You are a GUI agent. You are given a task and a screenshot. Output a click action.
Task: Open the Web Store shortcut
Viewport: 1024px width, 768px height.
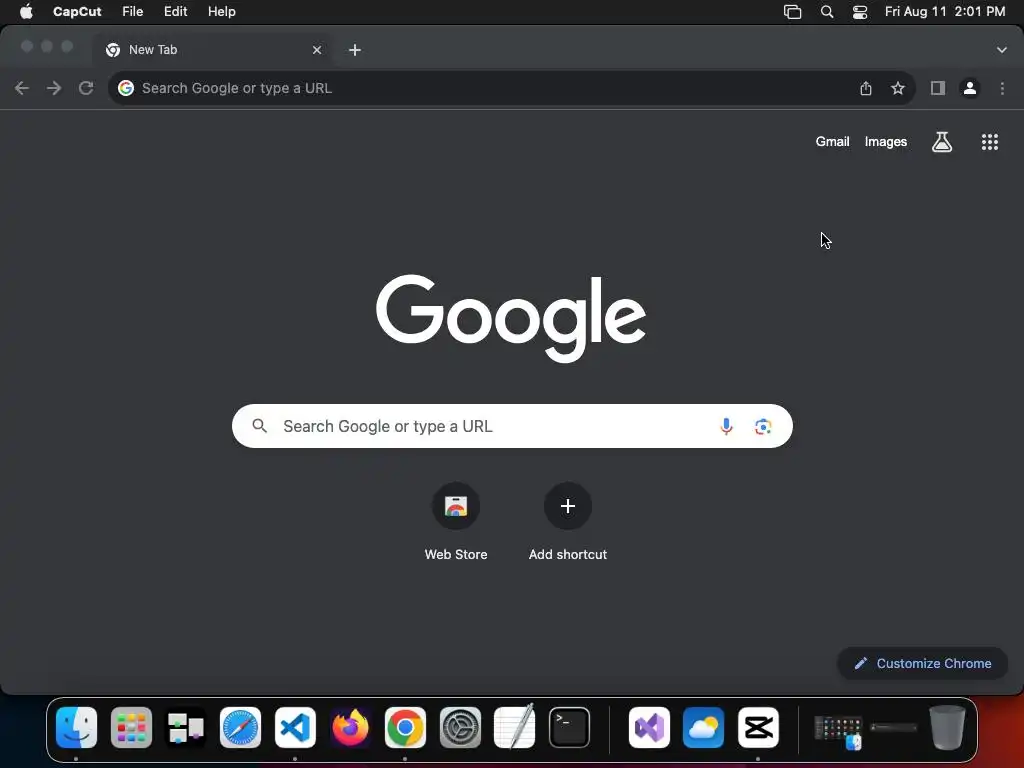[456, 522]
